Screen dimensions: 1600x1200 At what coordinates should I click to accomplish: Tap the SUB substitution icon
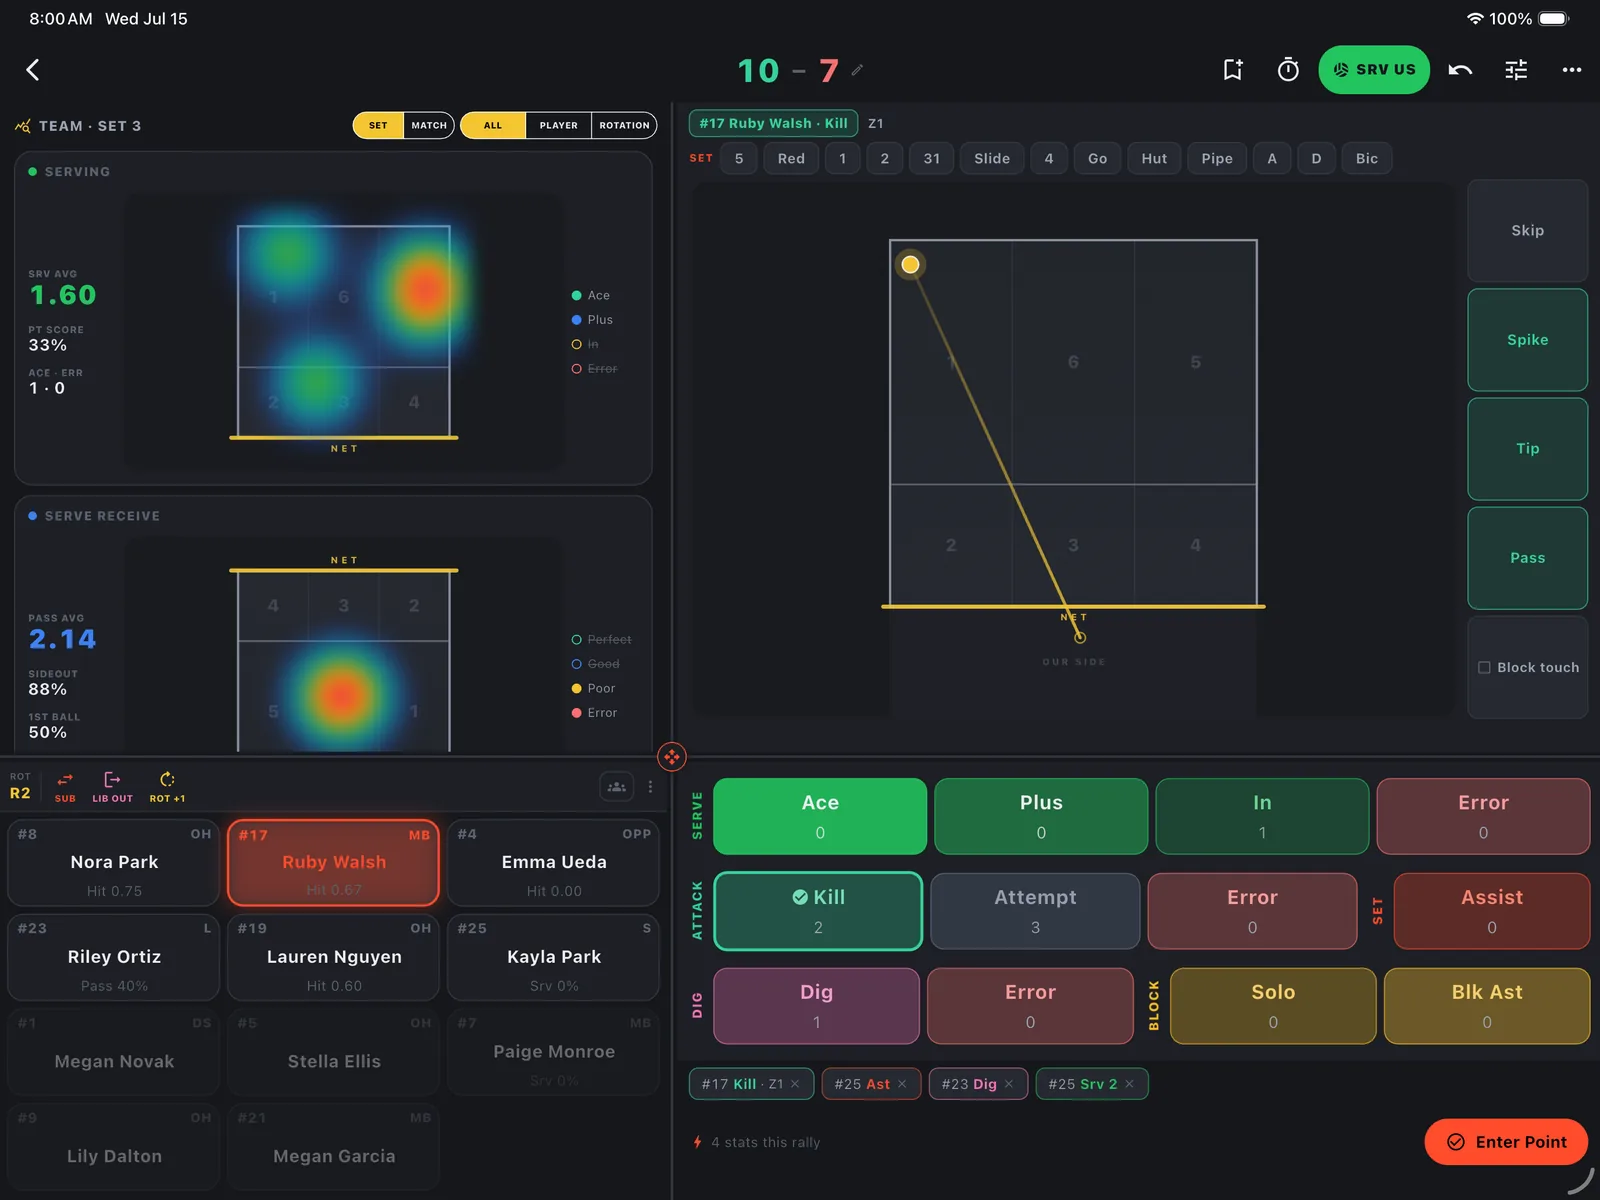[x=65, y=786]
